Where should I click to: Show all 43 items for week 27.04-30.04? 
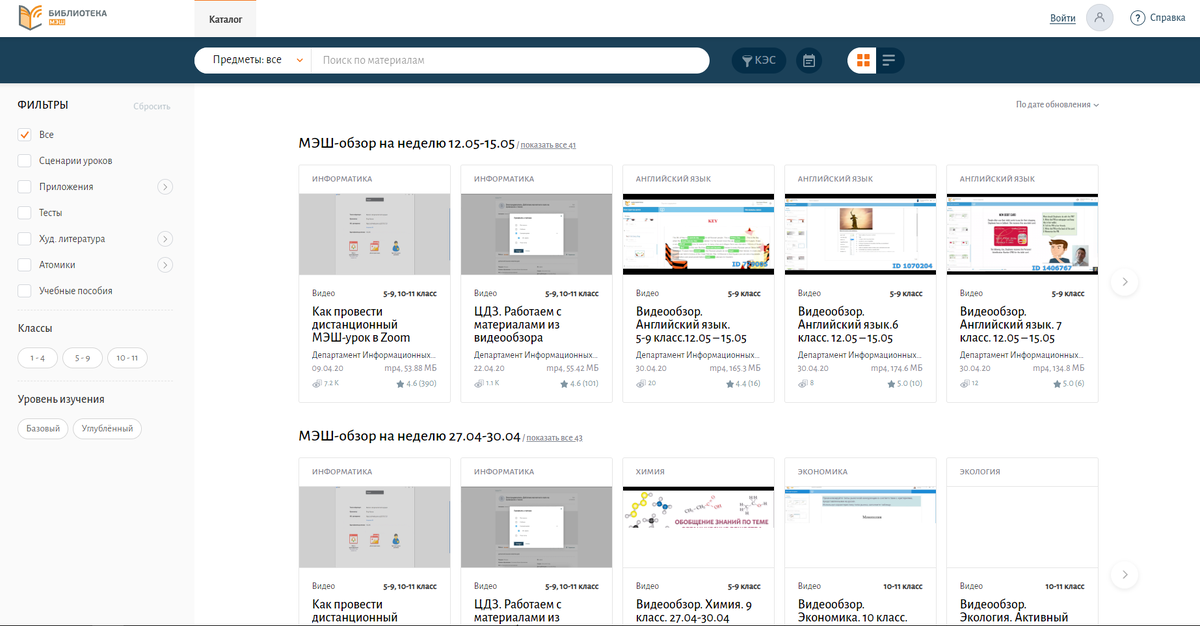[554, 438]
